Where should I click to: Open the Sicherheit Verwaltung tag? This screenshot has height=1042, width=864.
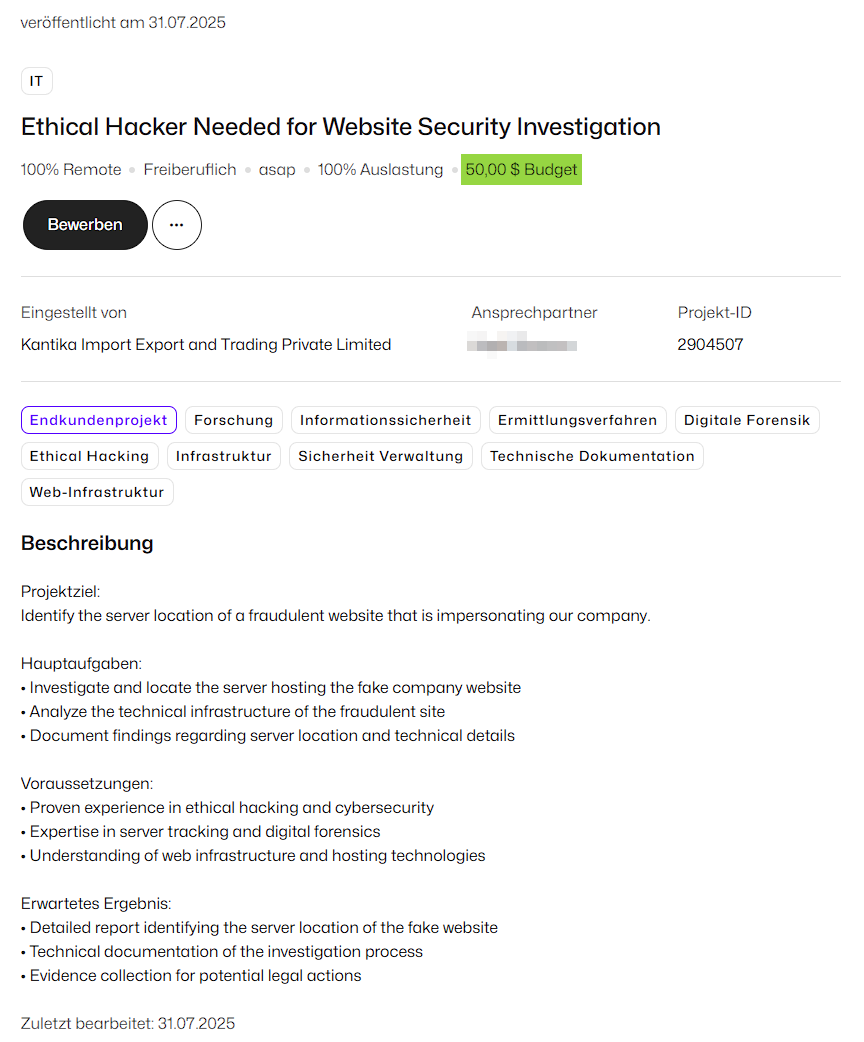[x=381, y=456]
